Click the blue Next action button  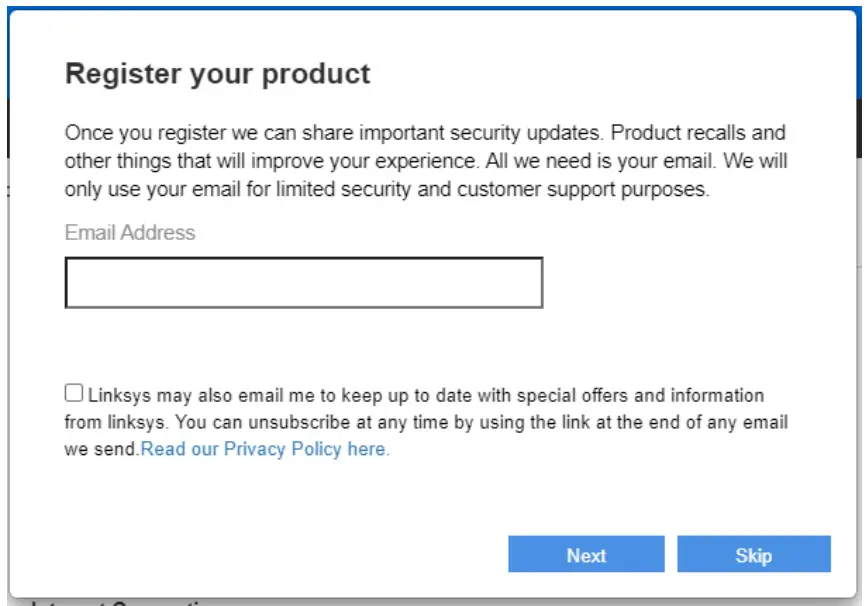[587, 555]
